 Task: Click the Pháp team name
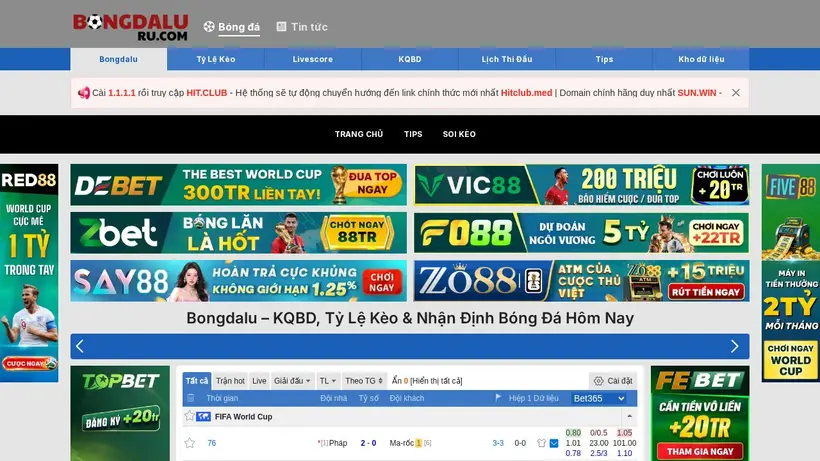pyautogui.click(x=338, y=443)
